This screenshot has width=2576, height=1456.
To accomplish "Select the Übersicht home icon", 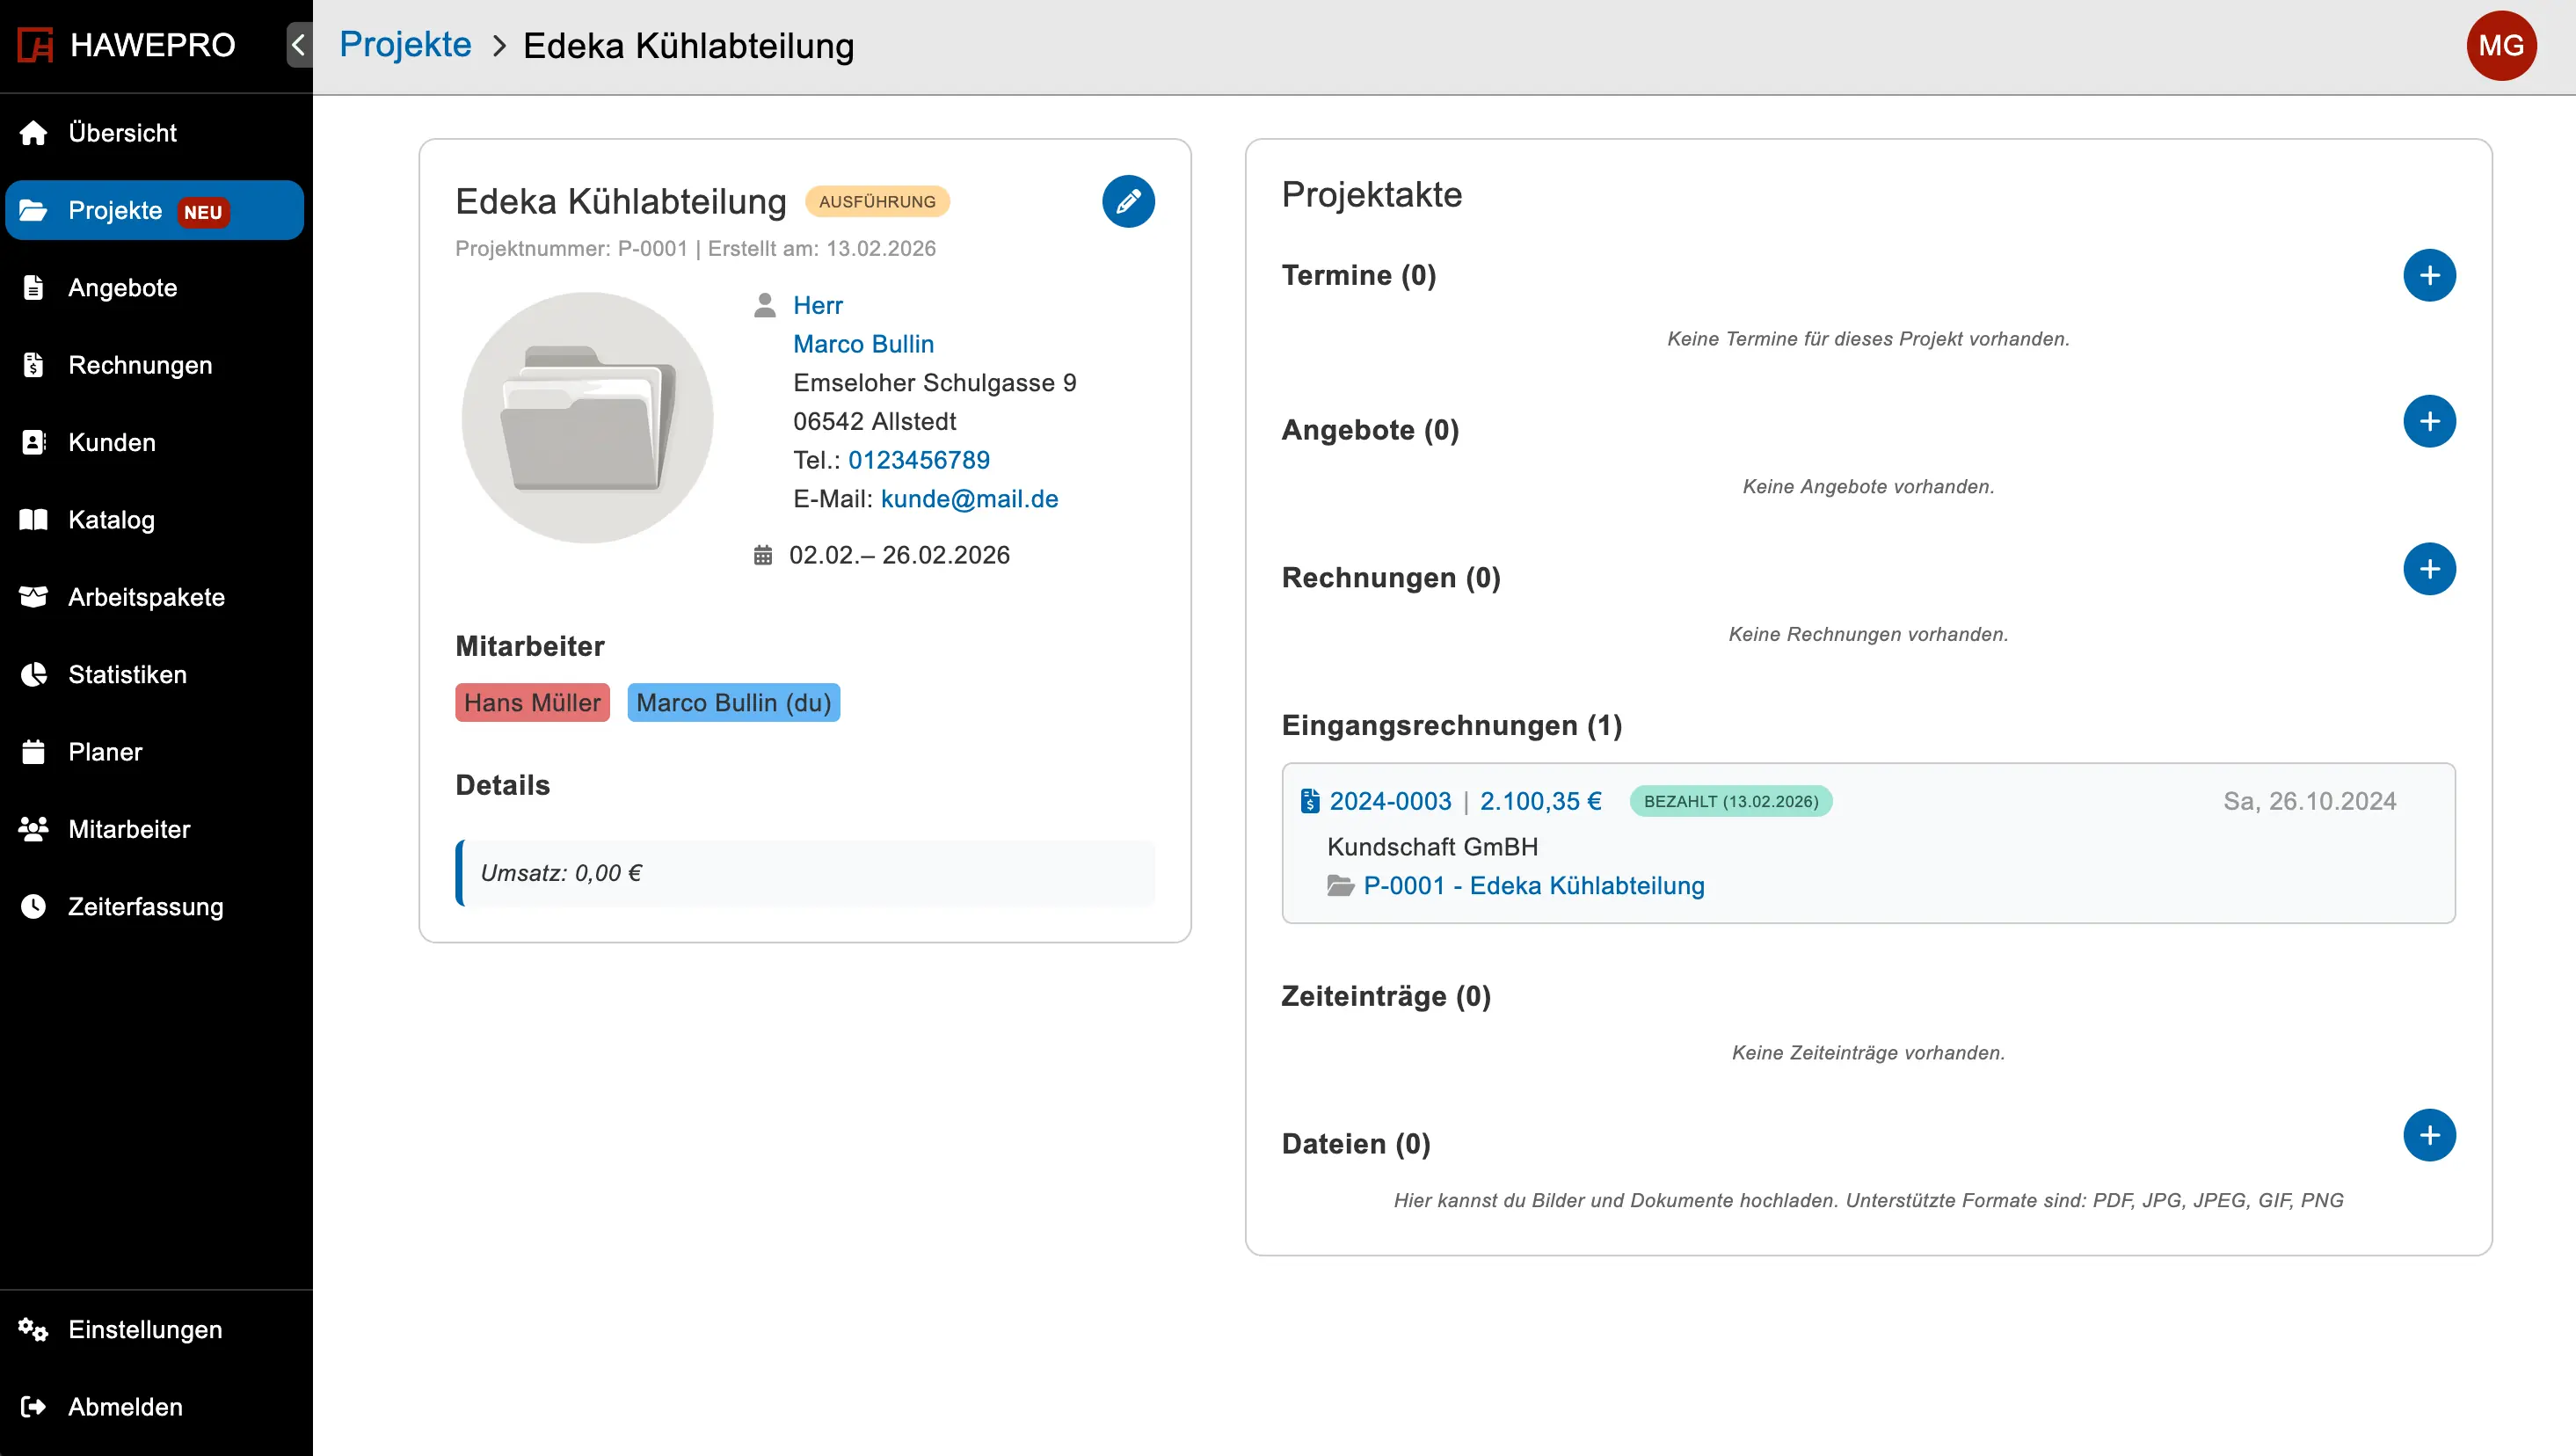I will pyautogui.click(x=33, y=132).
